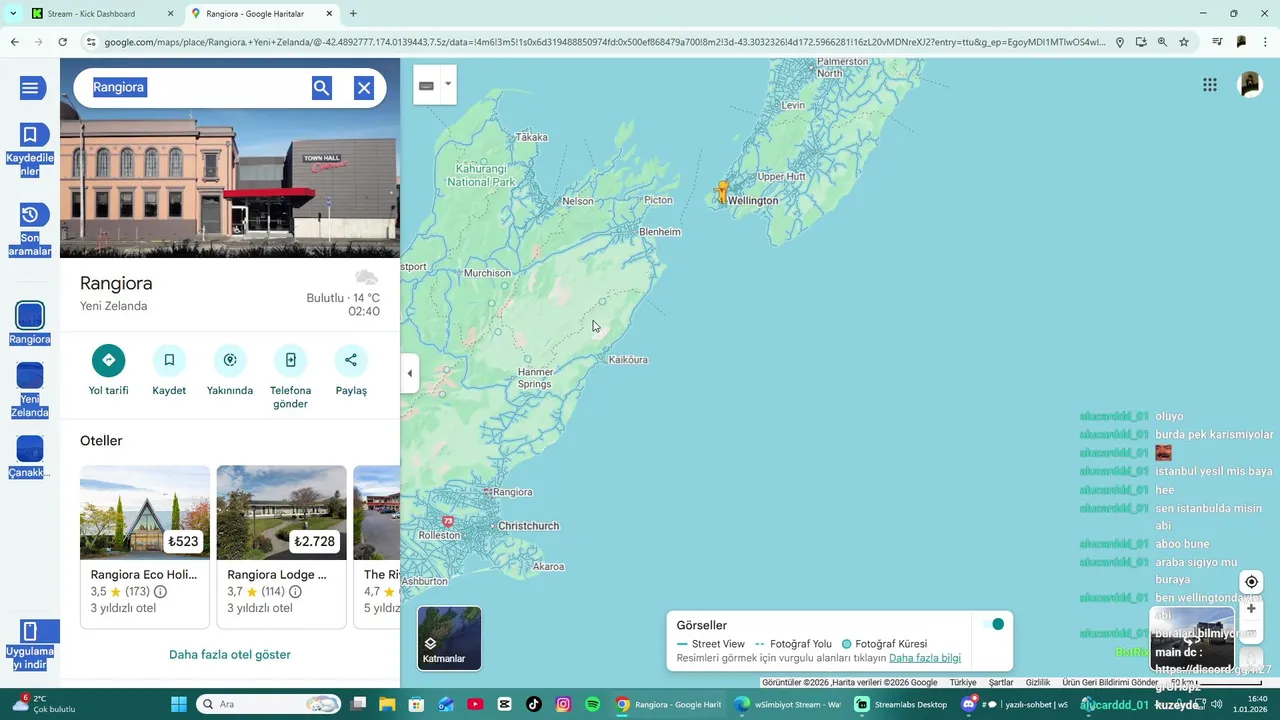The width and height of the screenshot is (1280, 720).
Task: Open Windows Start menu
Action: coord(179,704)
